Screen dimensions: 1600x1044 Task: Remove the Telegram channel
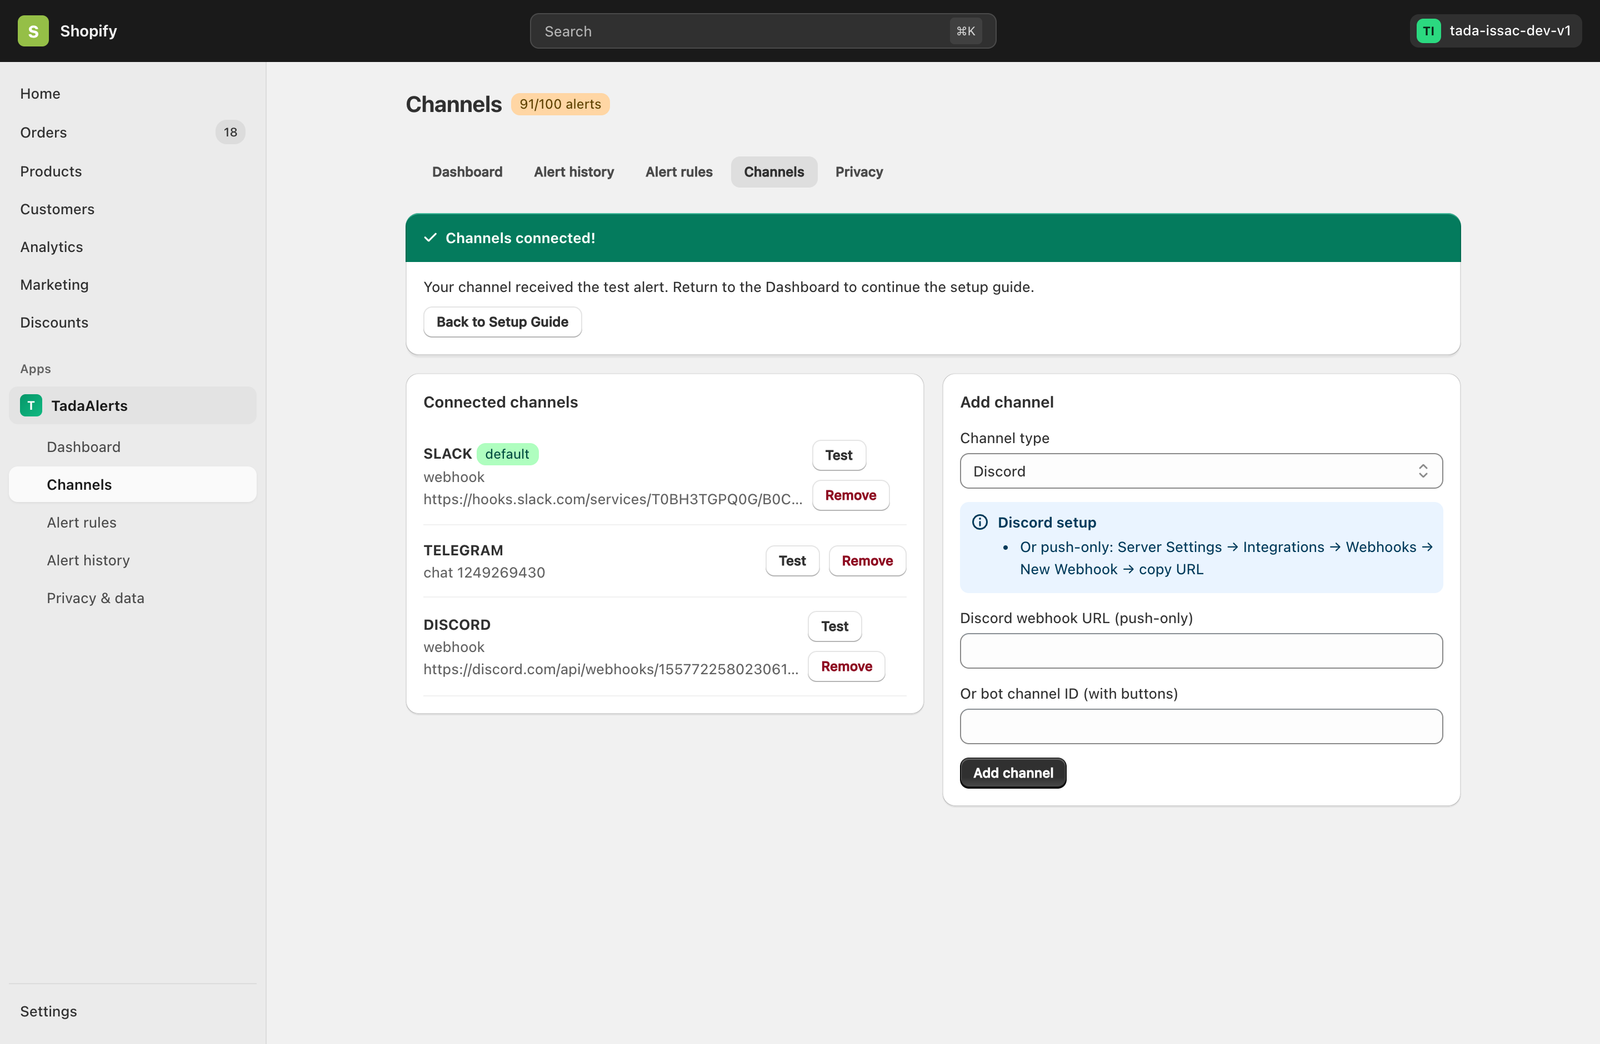(x=867, y=561)
